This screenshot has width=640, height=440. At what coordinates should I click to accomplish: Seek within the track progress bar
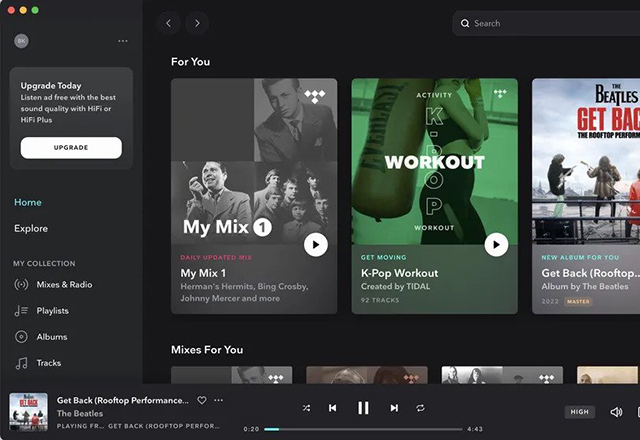[363, 429]
